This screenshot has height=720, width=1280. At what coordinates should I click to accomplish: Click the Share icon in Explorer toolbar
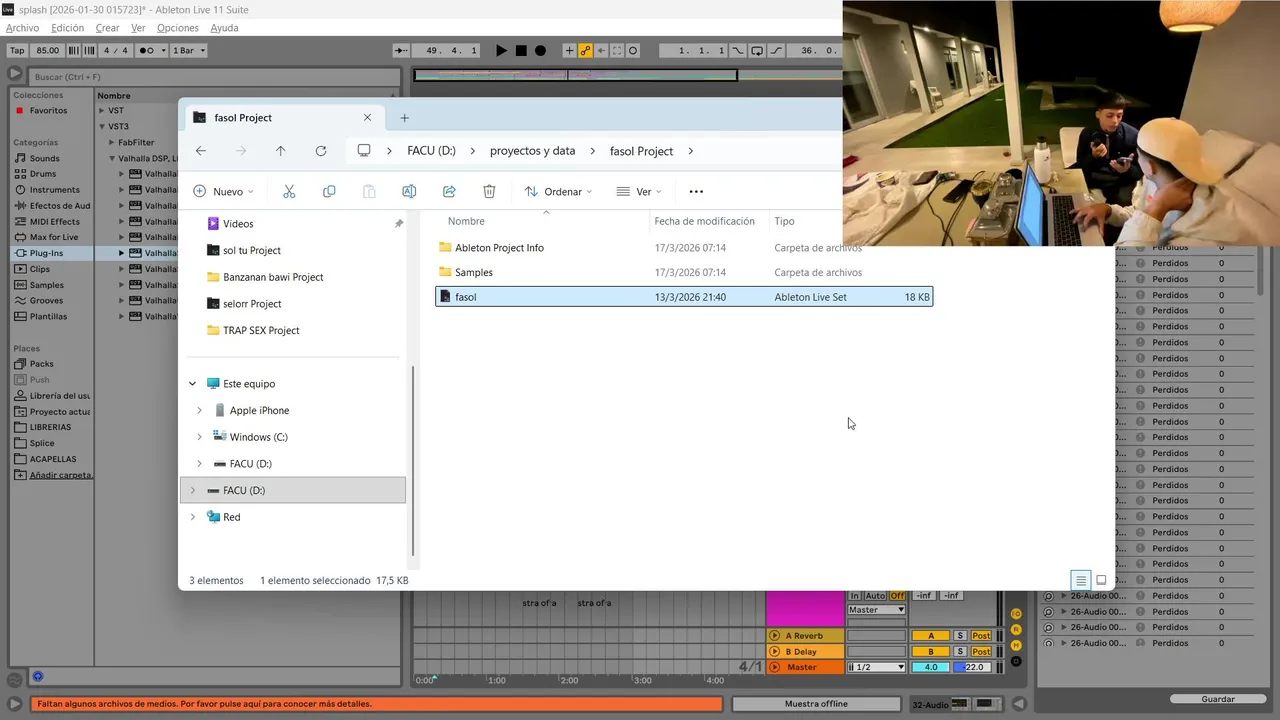pos(449,191)
